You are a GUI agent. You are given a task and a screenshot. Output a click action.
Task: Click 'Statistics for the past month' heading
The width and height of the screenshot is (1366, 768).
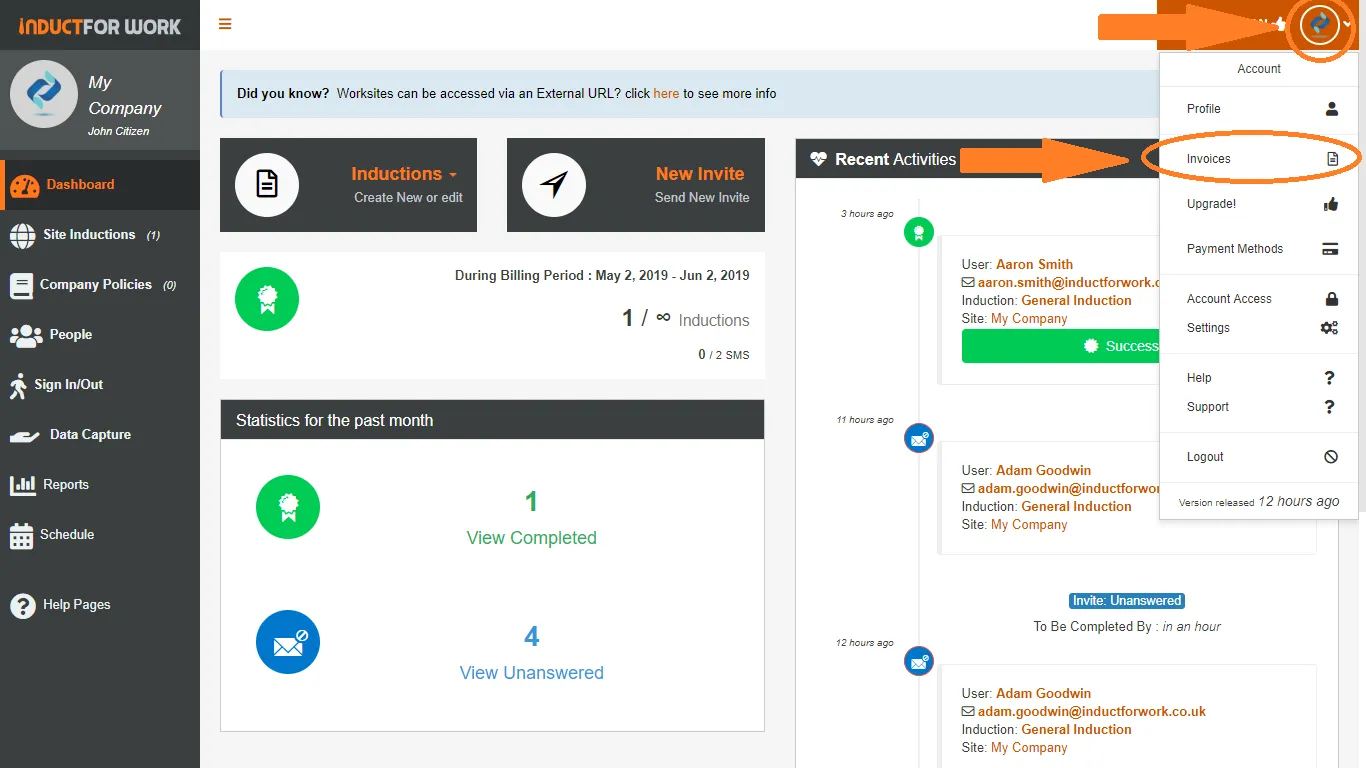(335, 421)
